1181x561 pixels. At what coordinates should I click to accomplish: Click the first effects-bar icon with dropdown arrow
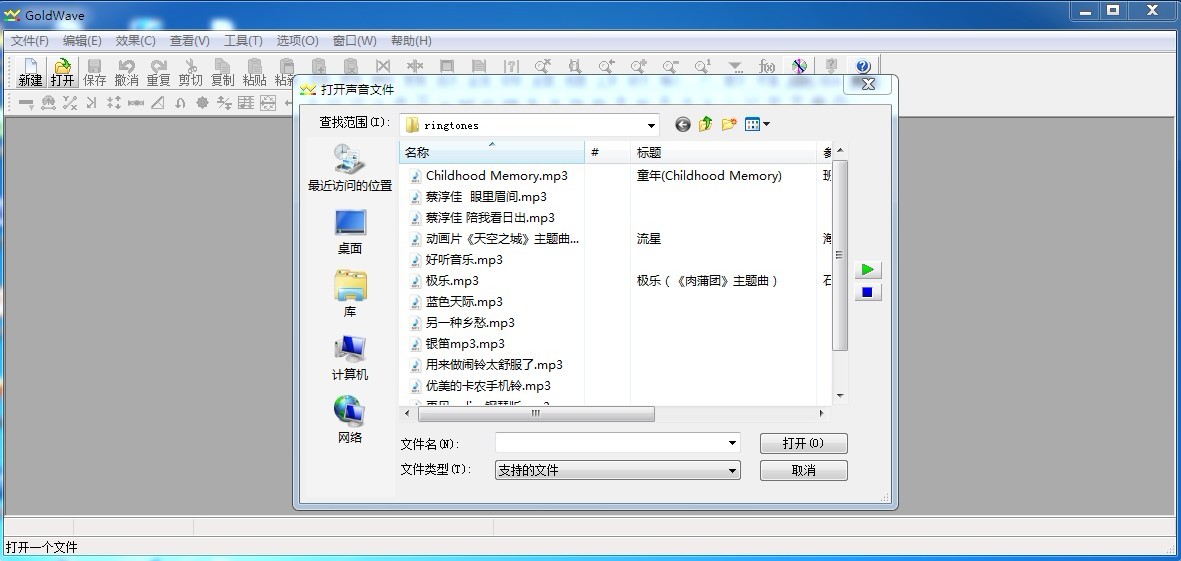tap(26, 103)
